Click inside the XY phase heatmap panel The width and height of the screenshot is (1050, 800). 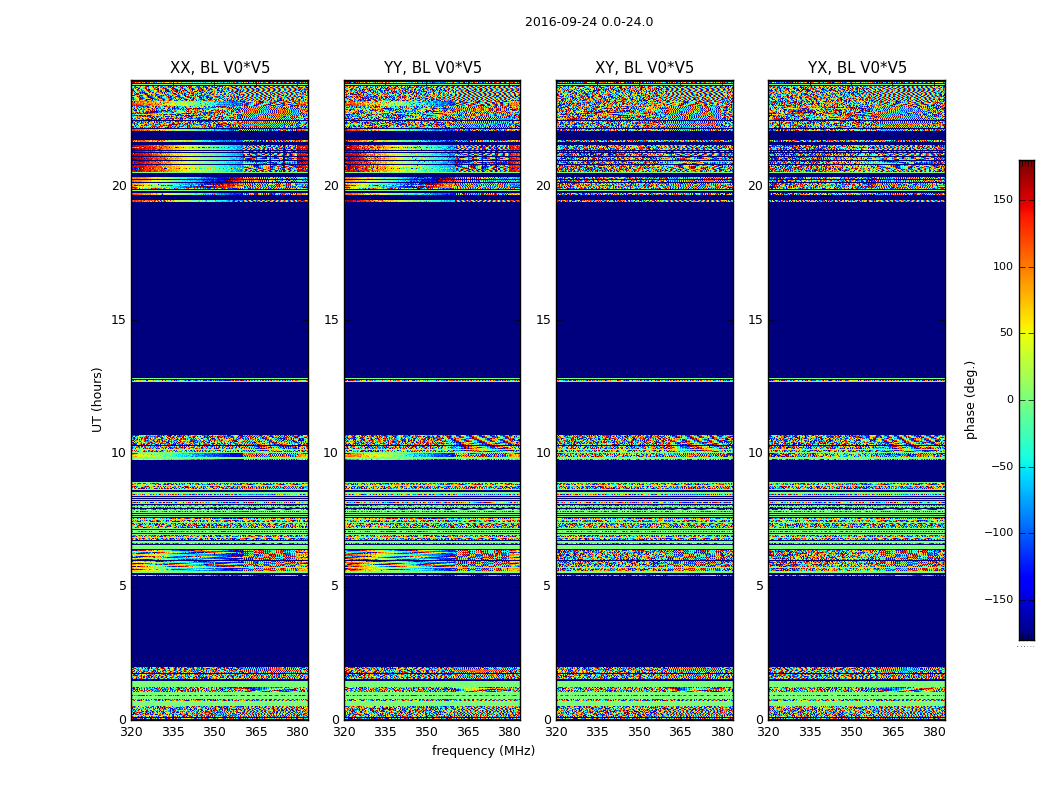coord(645,400)
